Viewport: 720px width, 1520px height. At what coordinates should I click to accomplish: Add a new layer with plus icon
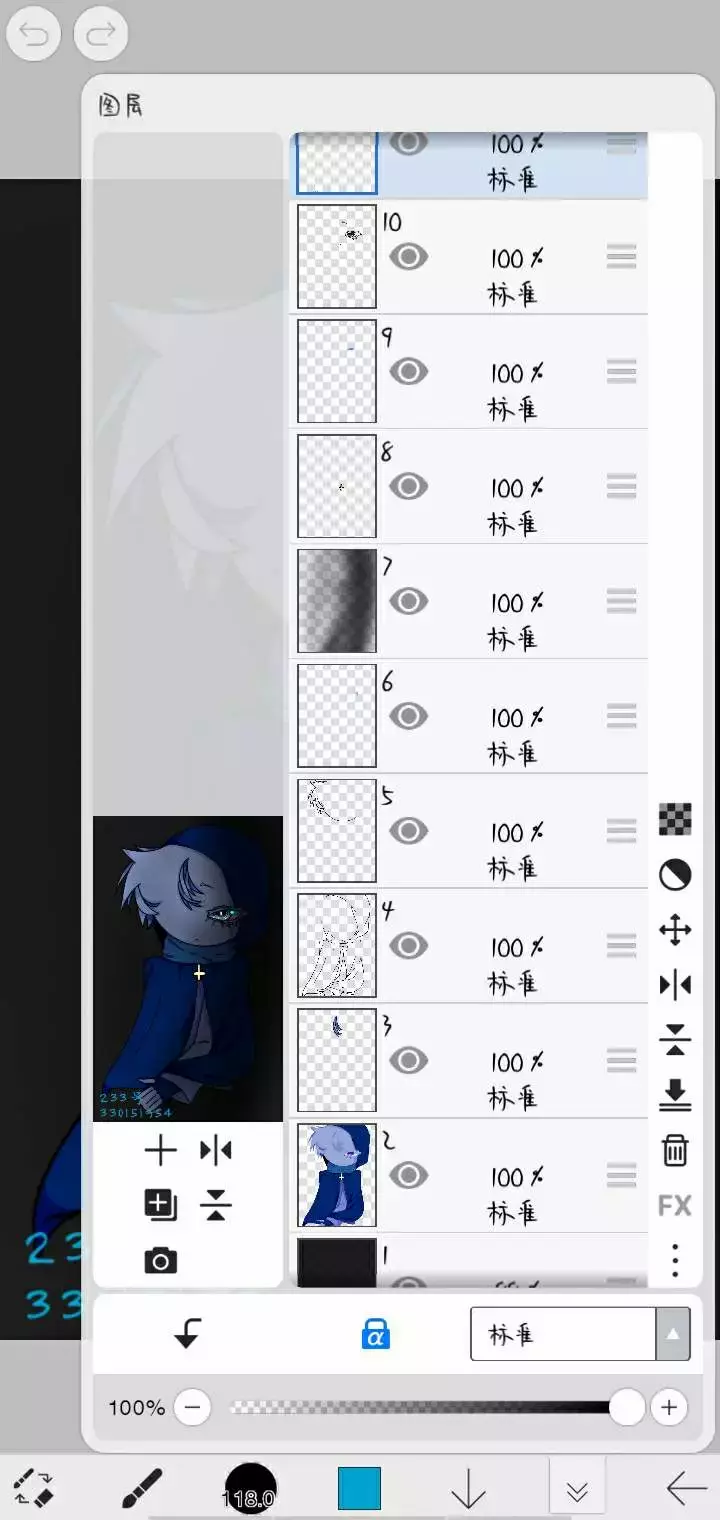tap(160, 1151)
